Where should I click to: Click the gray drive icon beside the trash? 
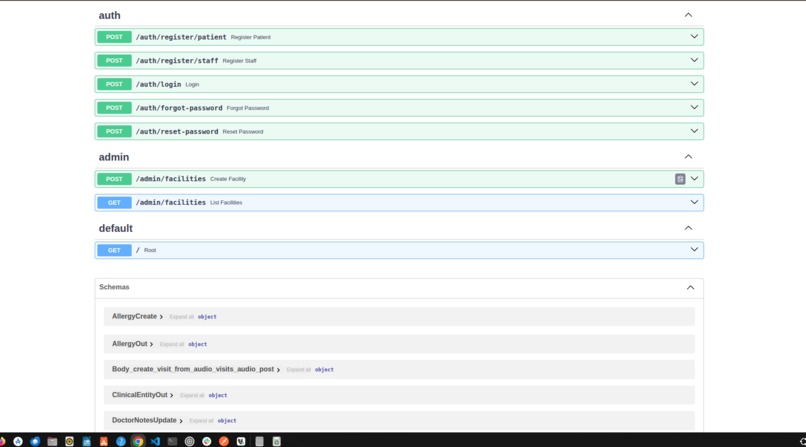click(259, 441)
